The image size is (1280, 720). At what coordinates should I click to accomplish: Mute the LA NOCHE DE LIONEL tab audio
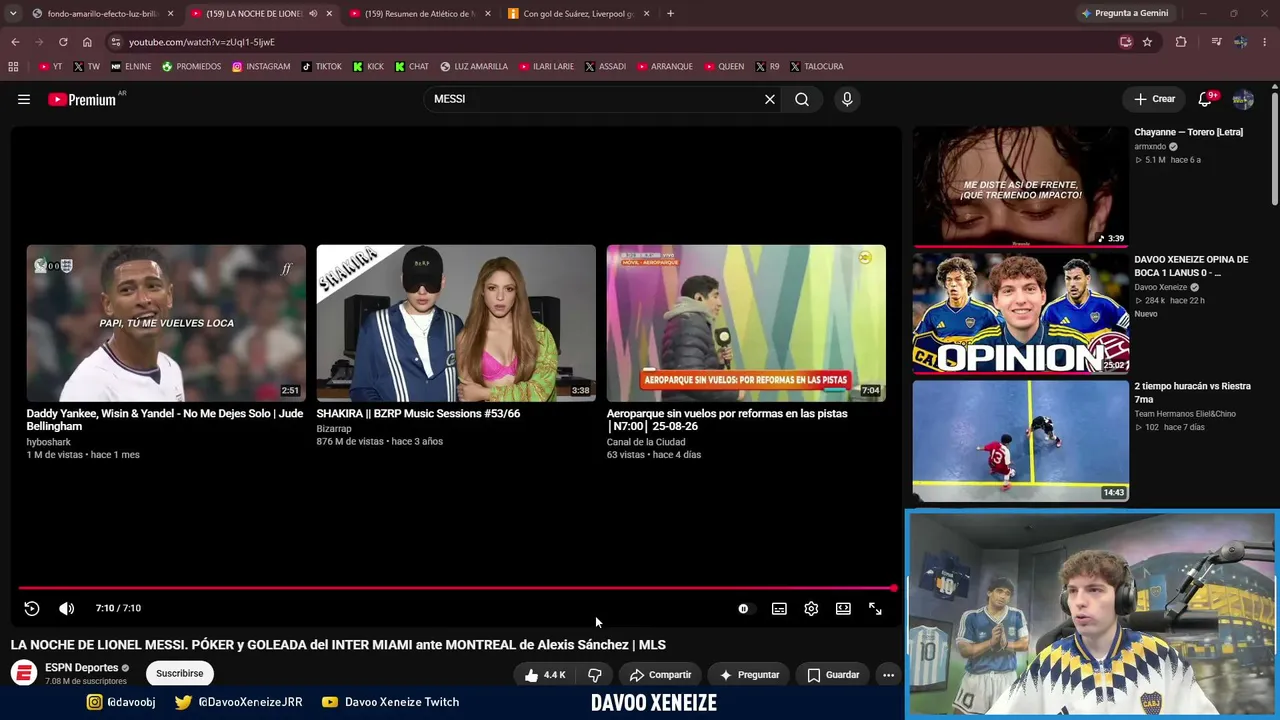click(x=313, y=14)
